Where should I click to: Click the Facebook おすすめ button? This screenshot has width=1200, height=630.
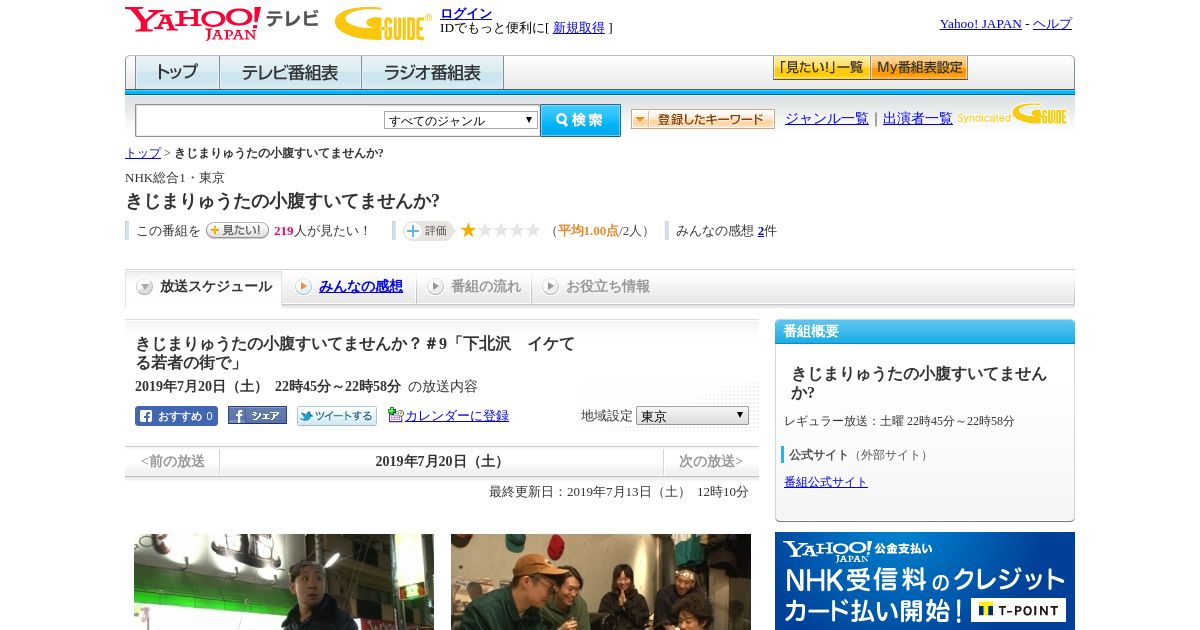pos(176,416)
